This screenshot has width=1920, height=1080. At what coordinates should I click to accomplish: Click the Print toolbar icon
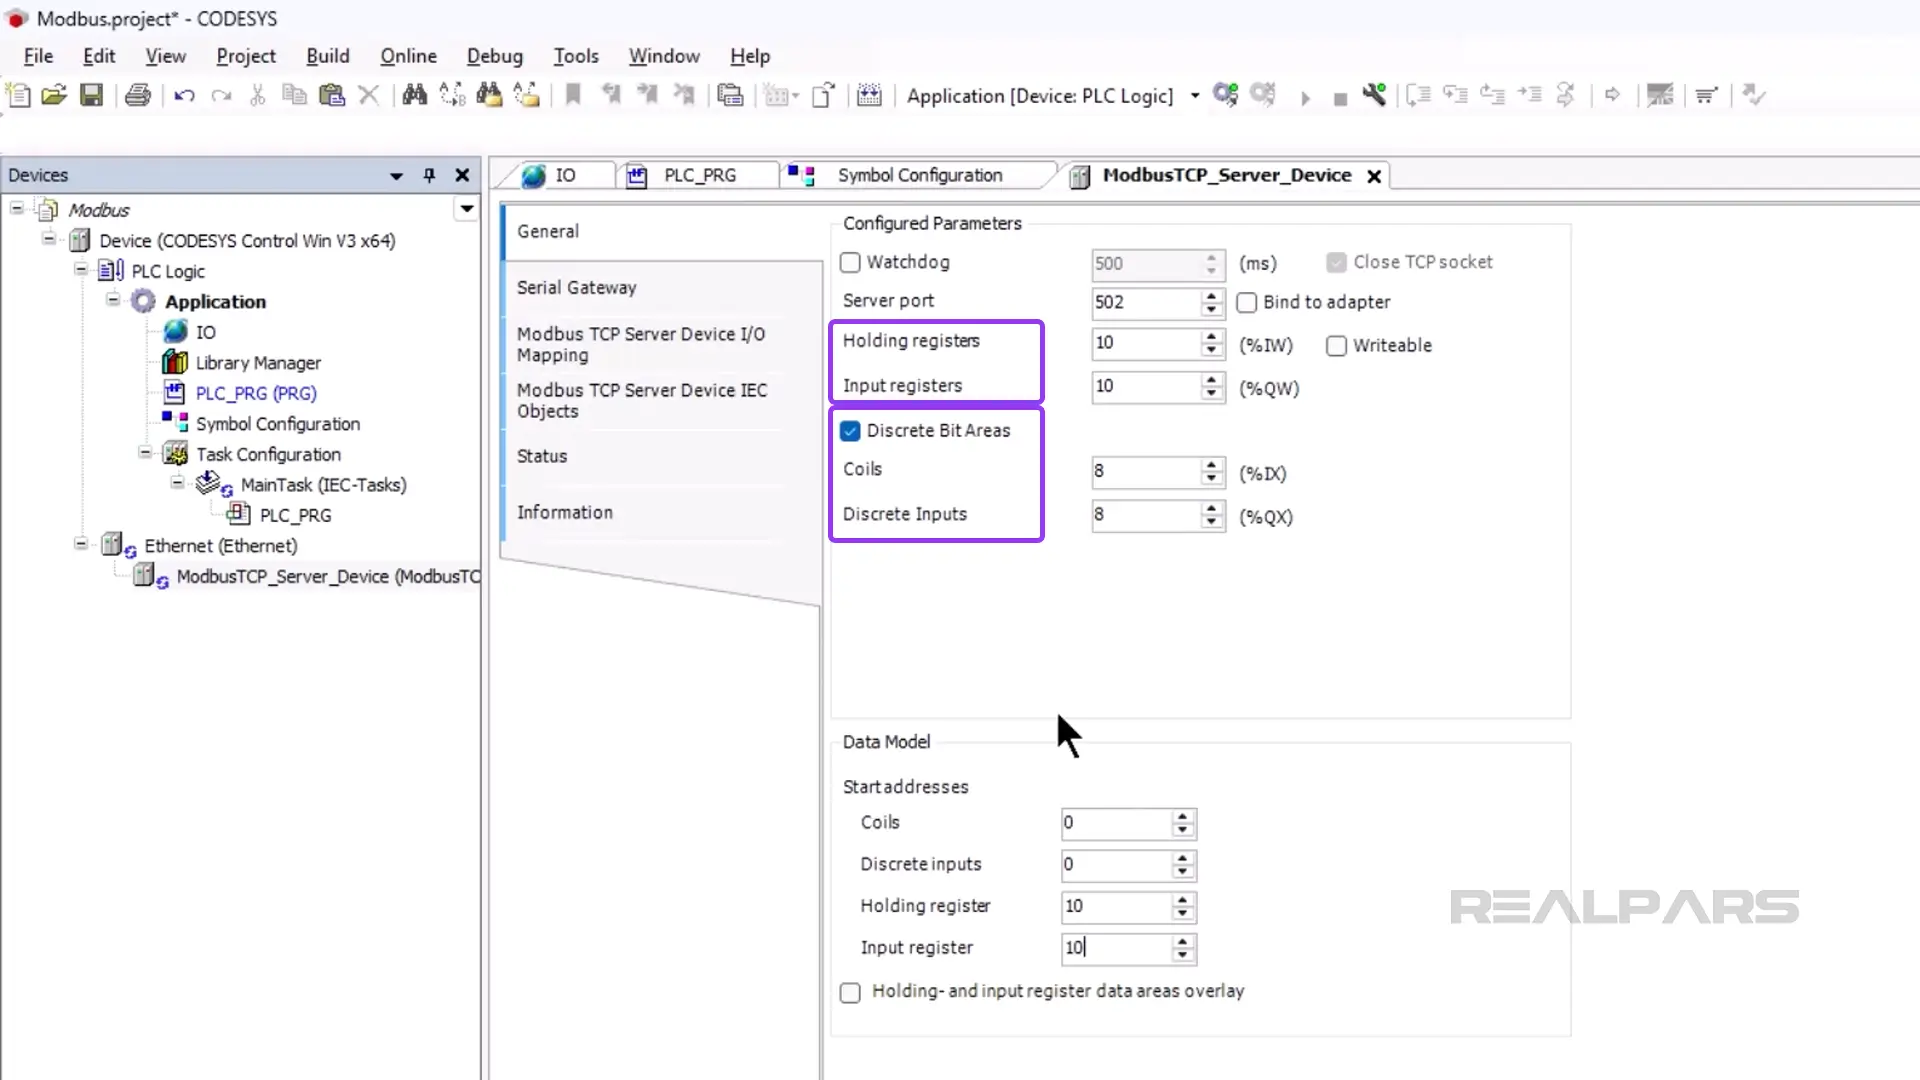click(x=138, y=95)
